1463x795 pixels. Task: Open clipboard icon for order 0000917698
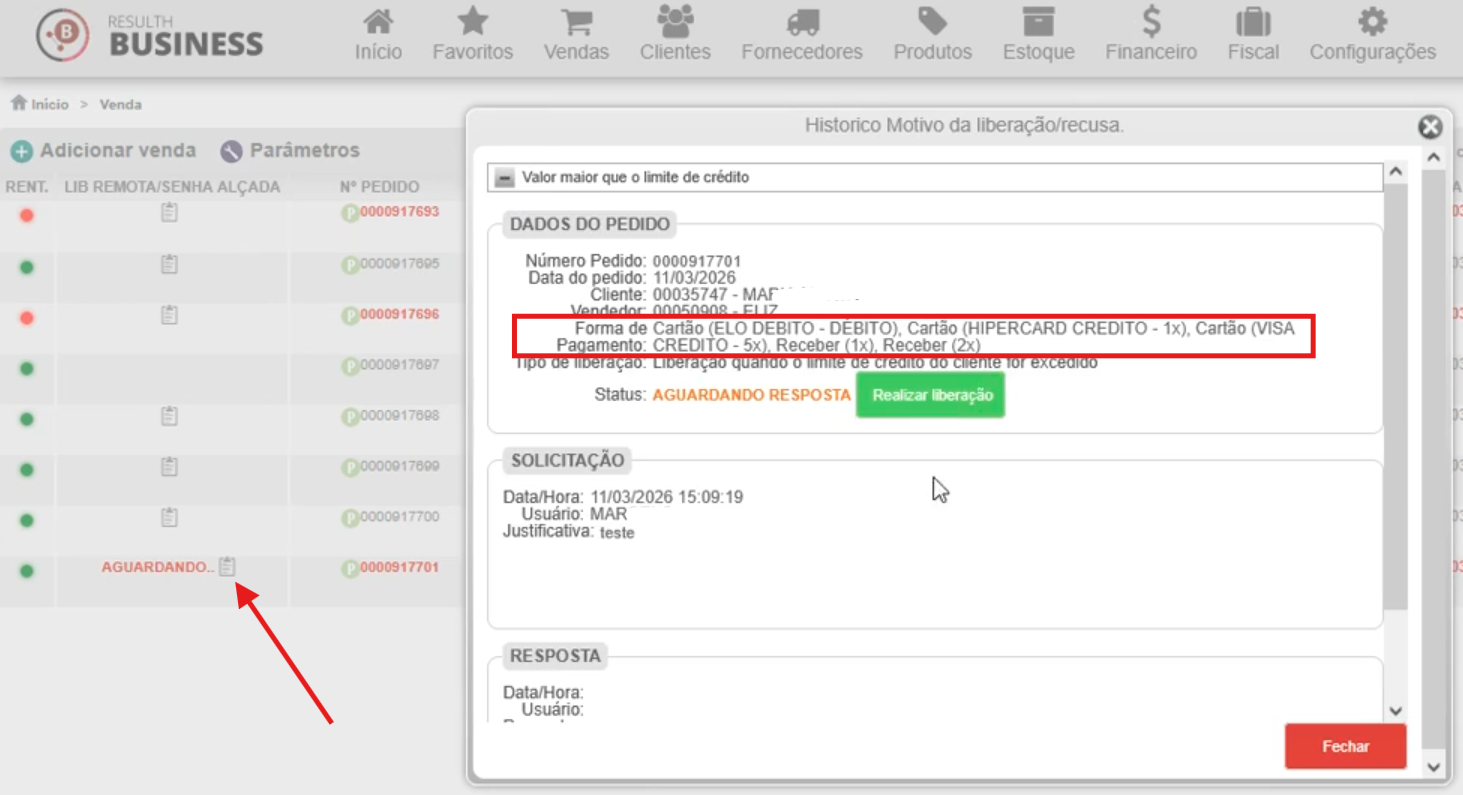pyautogui.click(x=169, y=416)
